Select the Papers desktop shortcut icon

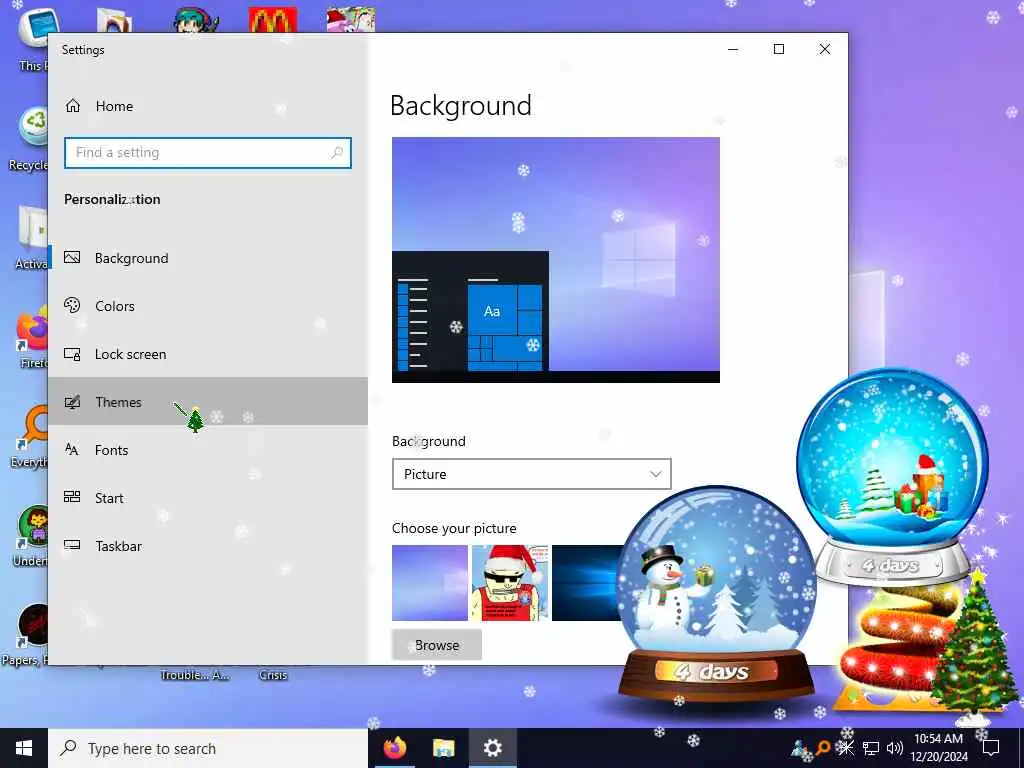26,635
